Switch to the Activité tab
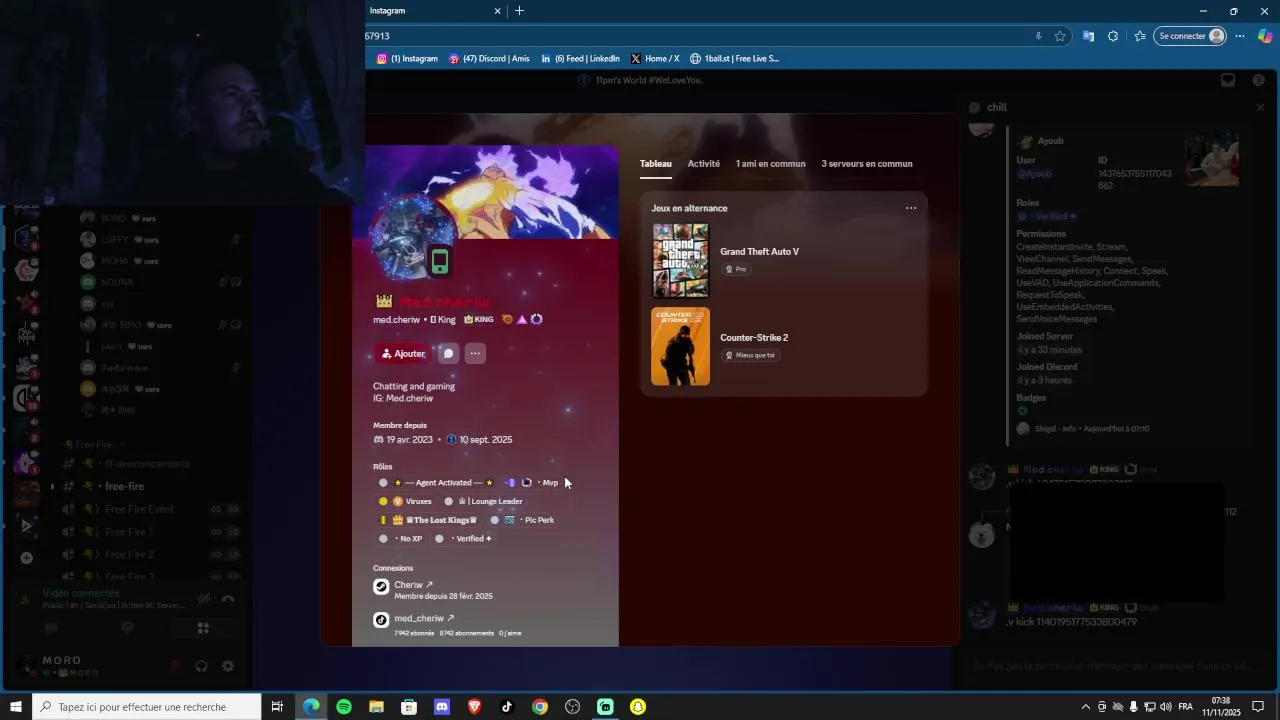 pyautogui.click(x=704, y=164)
